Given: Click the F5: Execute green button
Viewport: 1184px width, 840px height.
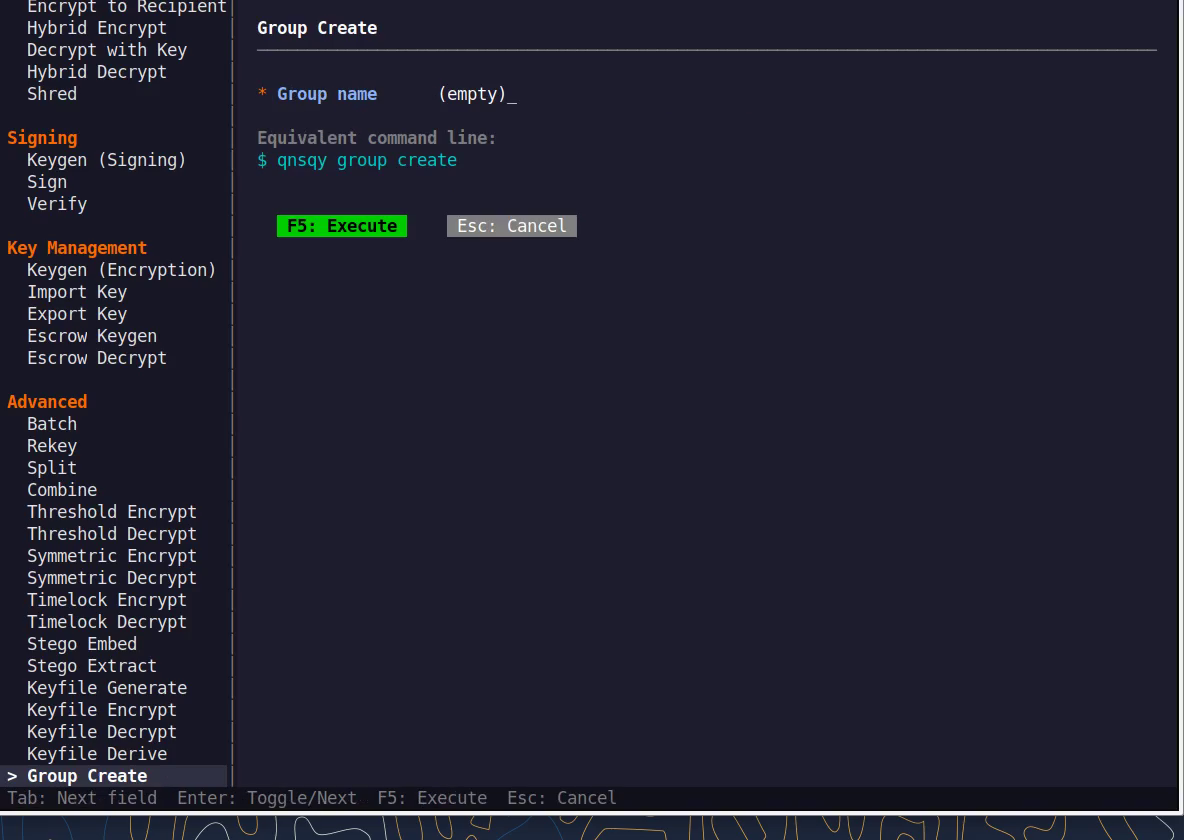Looking at the screenshot, I should pos(342,226).
